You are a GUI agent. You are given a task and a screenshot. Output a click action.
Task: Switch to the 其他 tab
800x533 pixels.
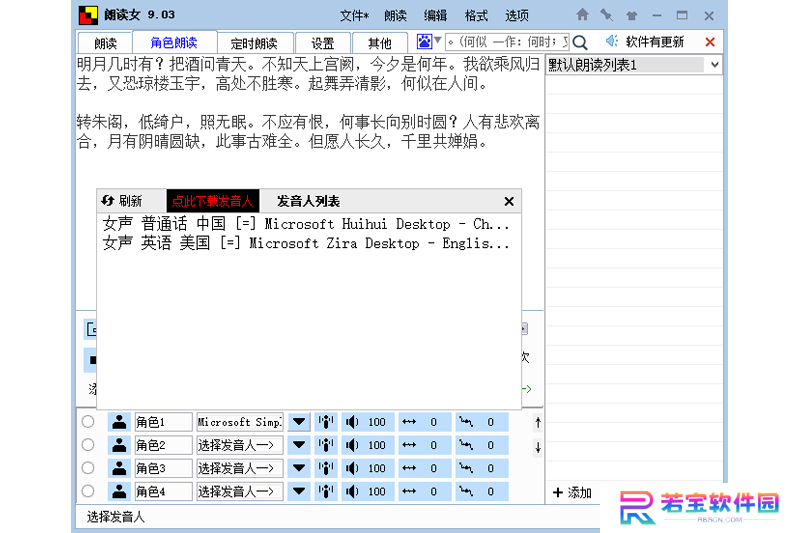coord(380,43)
